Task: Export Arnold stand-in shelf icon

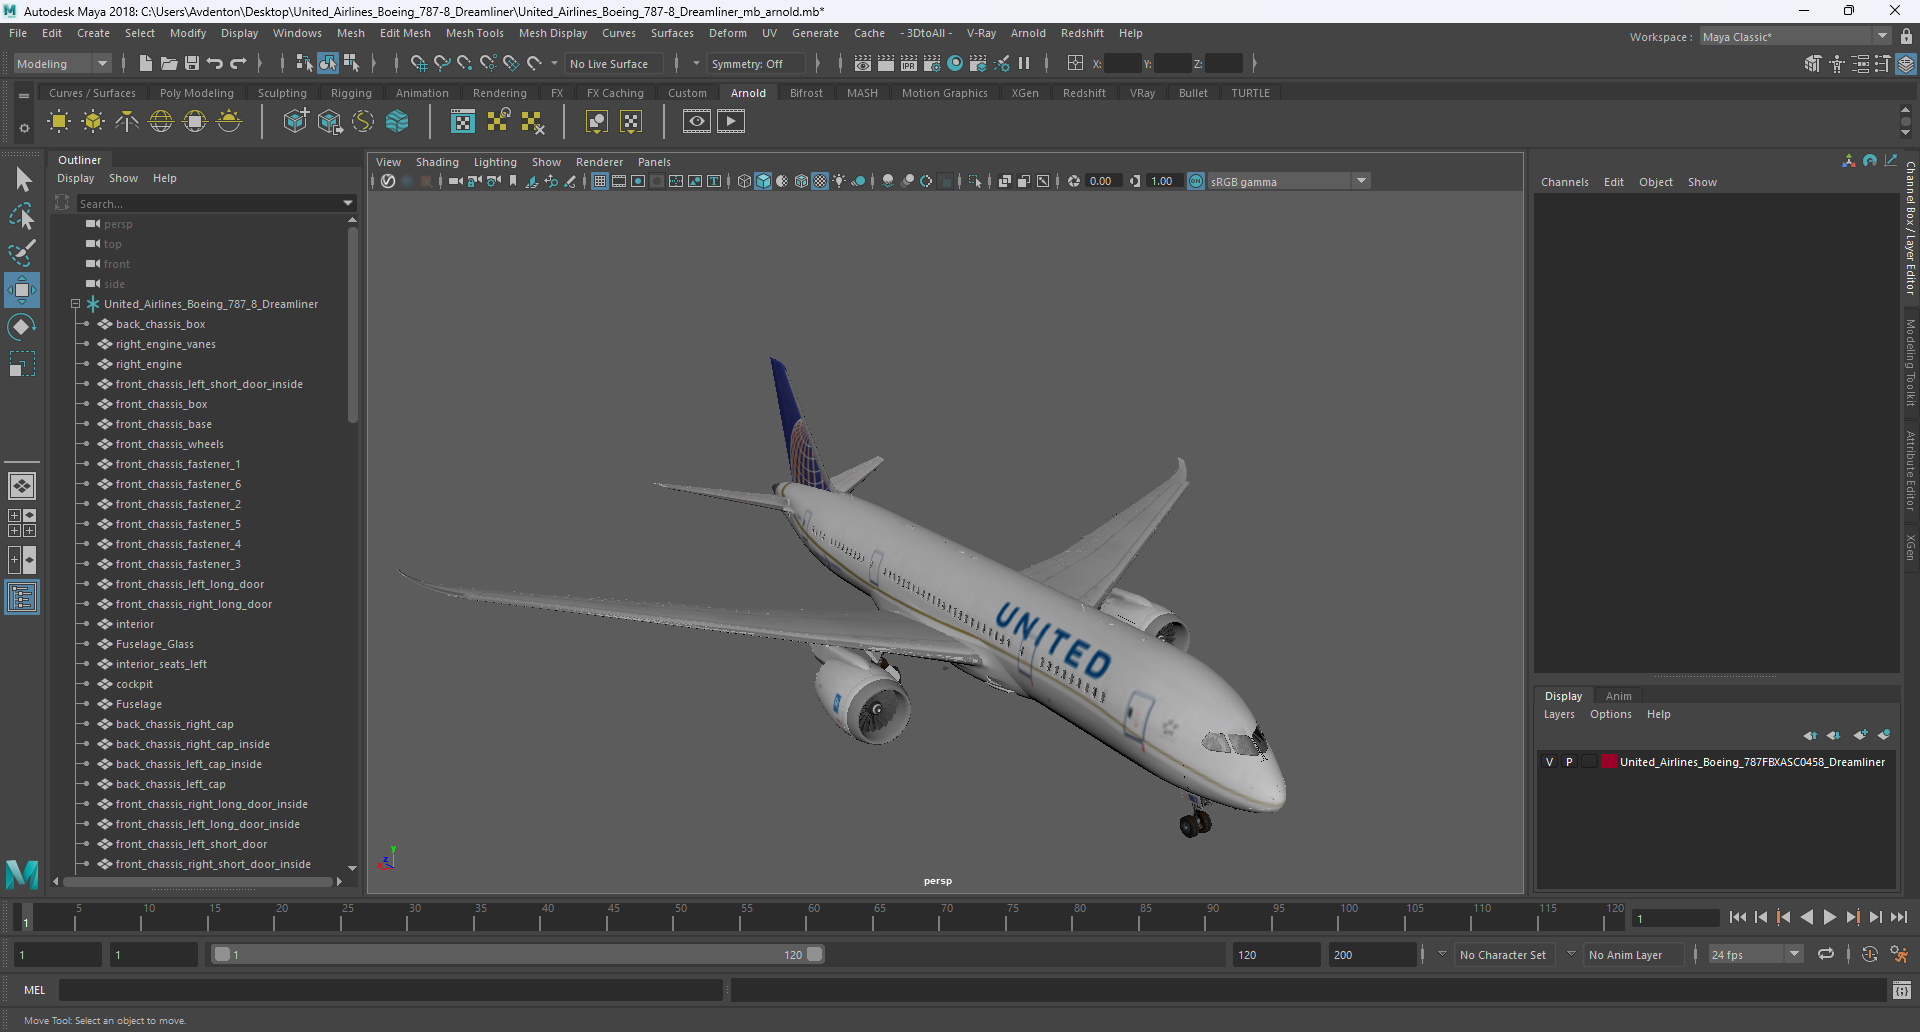Action: pos(330,122)
